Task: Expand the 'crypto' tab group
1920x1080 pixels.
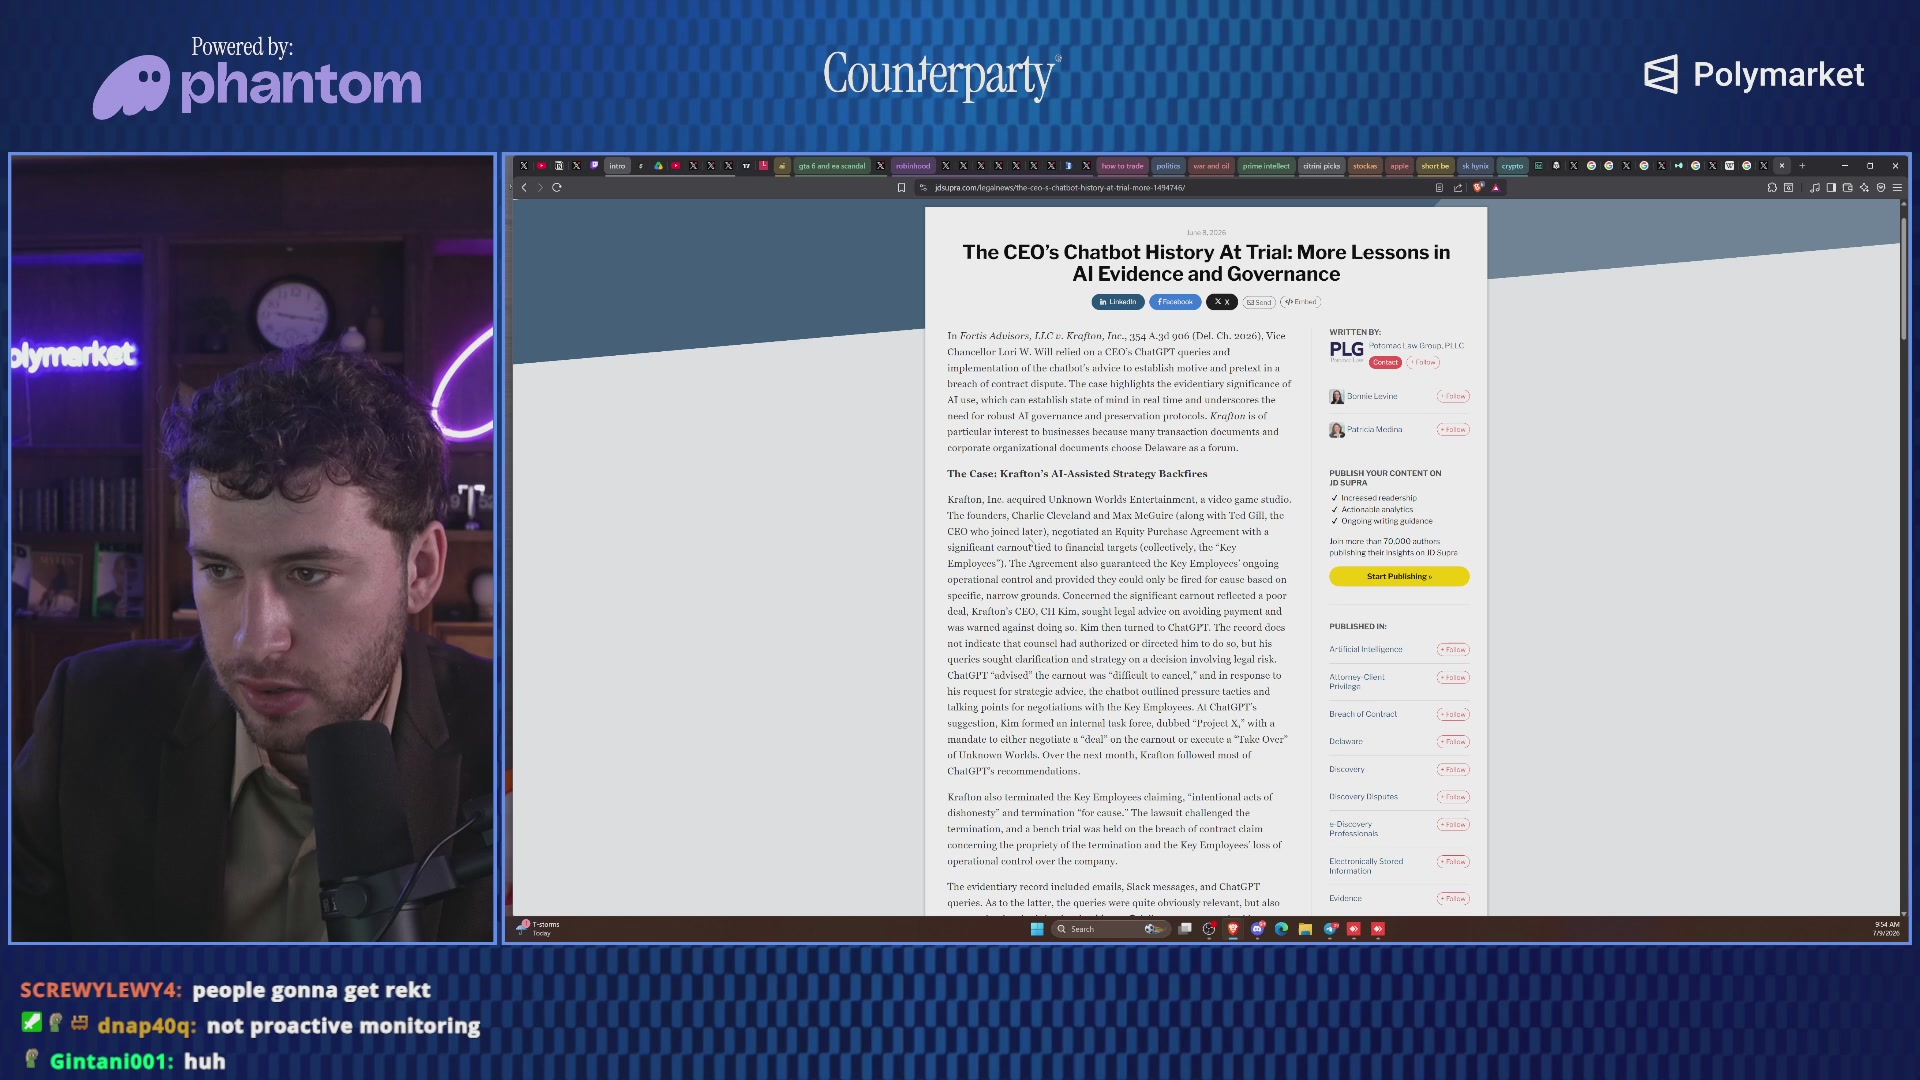Action: point(1512,166)
